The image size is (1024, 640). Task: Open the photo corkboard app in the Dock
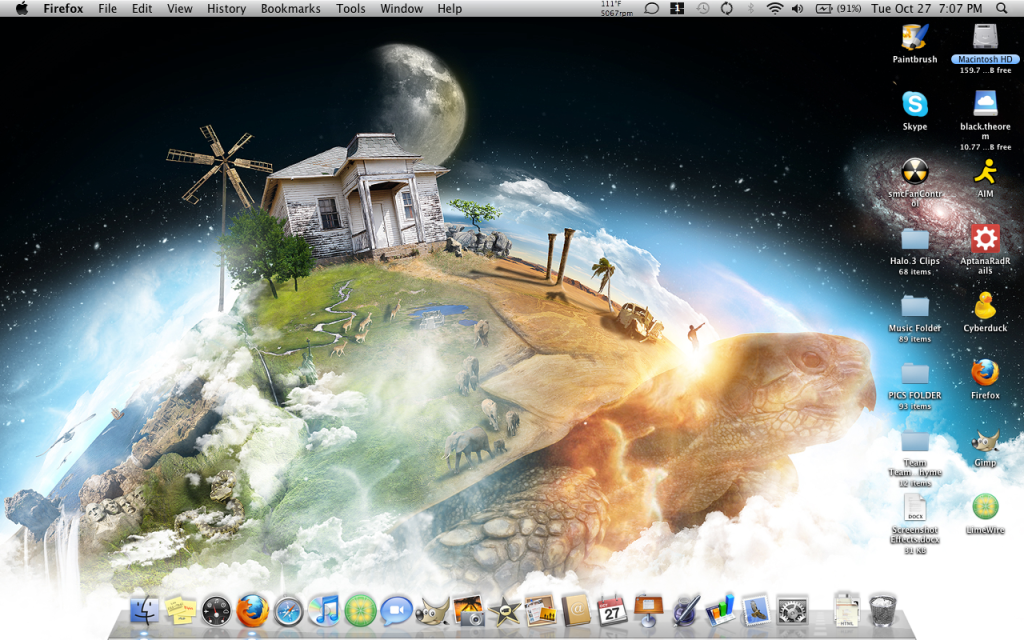(540, 611)
